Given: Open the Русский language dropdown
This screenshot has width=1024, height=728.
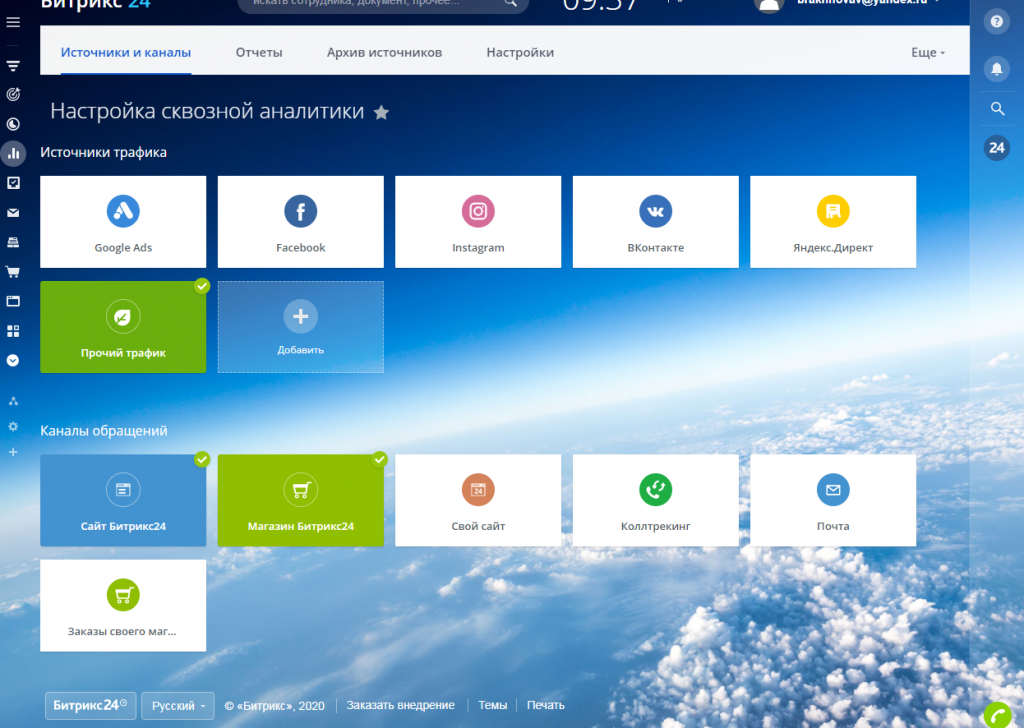Looking at the screenshot, I should [x=178, y=706].
